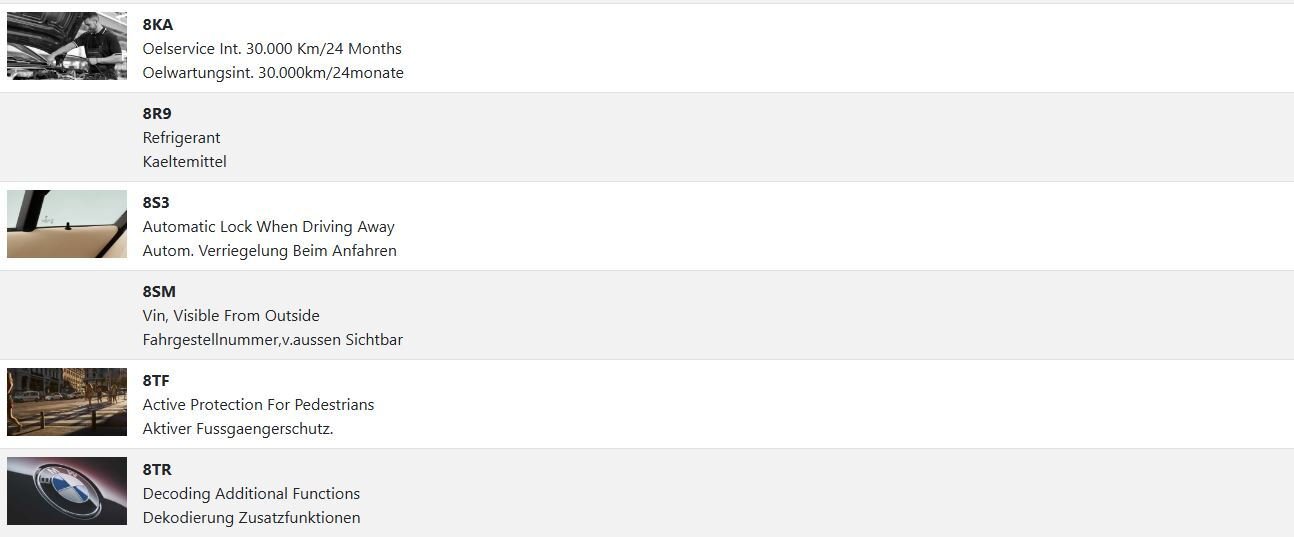Click the 'Oelwartungsint. 30.000km/24monate' line
Screen dimensions: 1294x537
point(273,73)
